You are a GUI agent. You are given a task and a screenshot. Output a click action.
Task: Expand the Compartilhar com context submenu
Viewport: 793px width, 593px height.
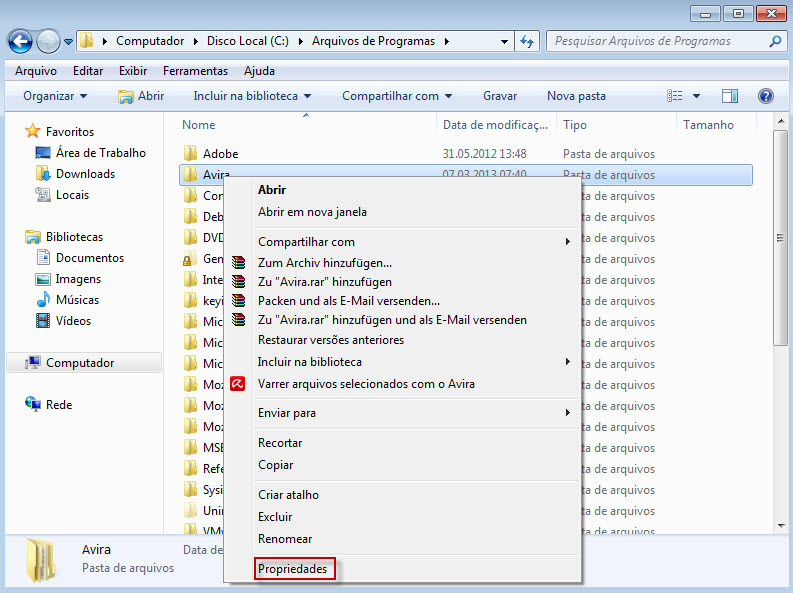[414, 242]
